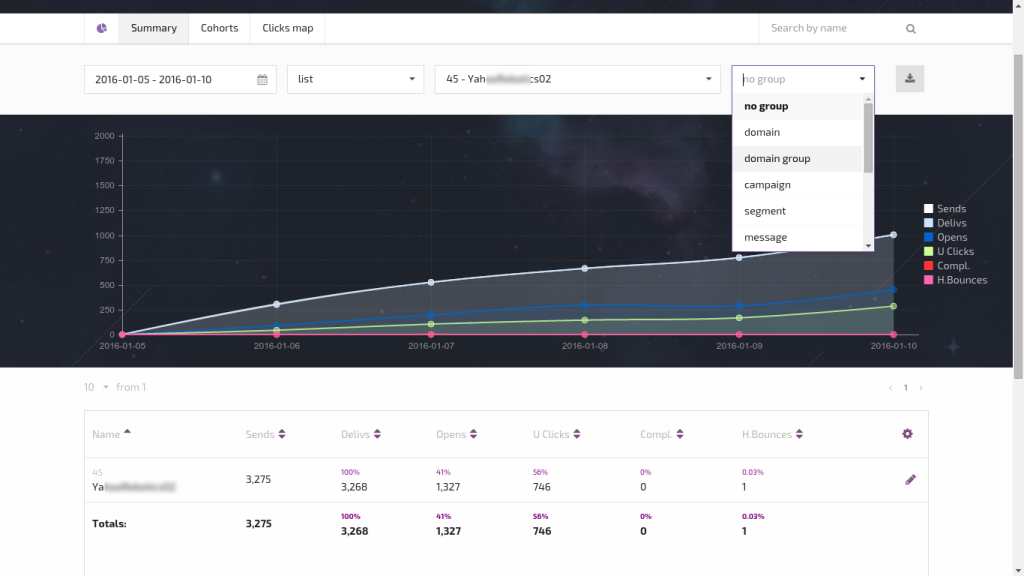Select domain group from the list
This screenshot has width=1024, height=576.
tap(798, 159)
